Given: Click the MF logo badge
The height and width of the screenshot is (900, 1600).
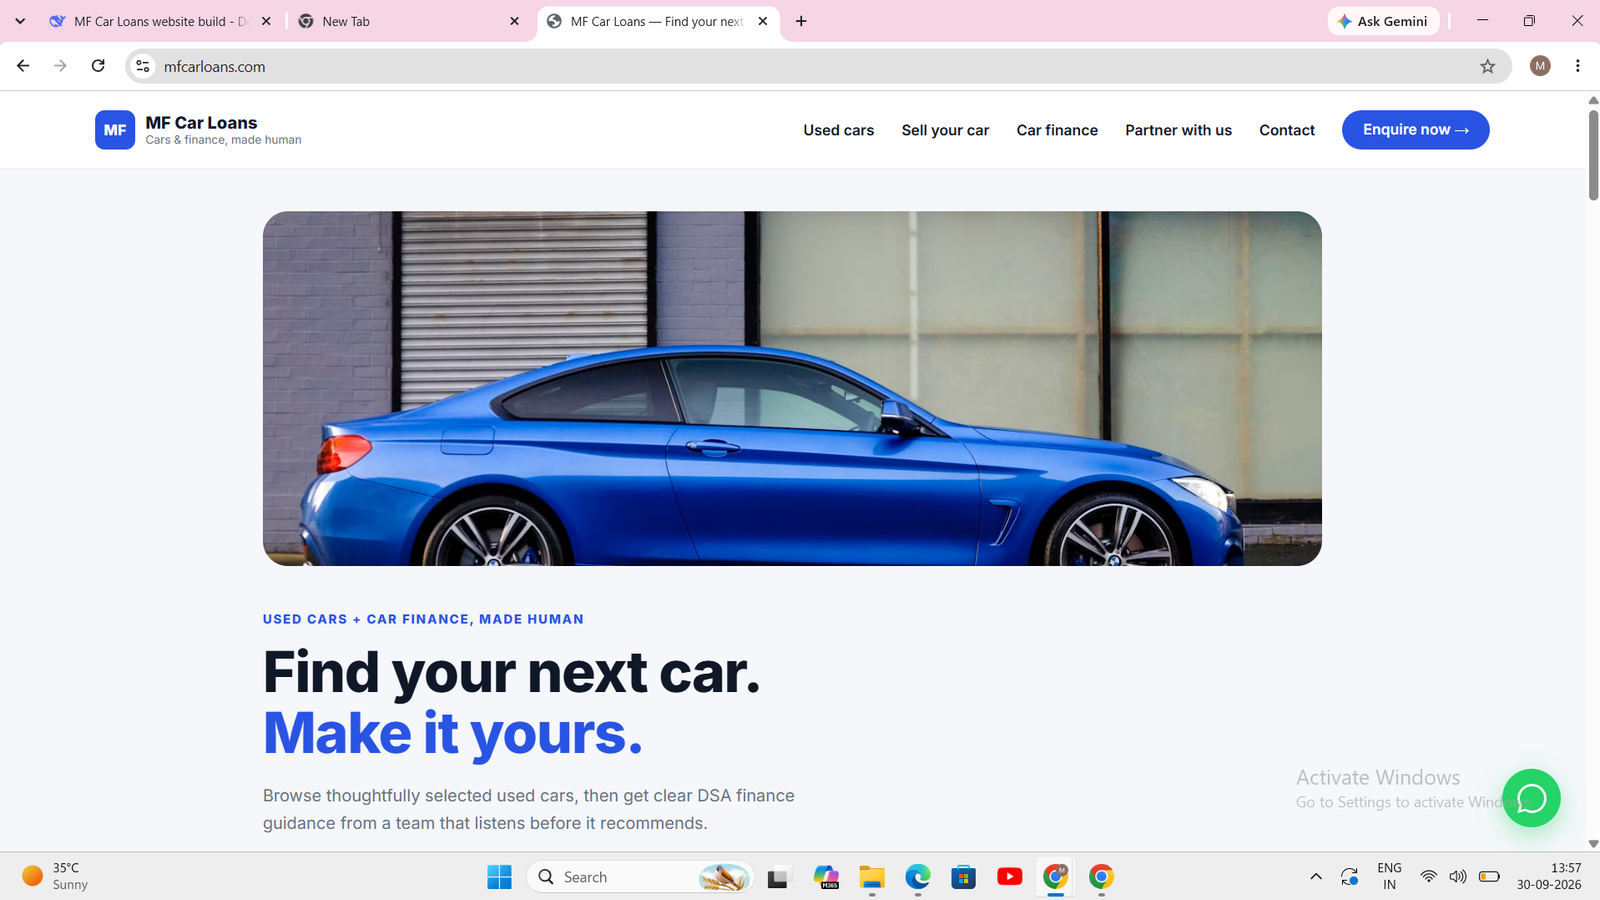Looking at the screenshot, I should (115, 130).
